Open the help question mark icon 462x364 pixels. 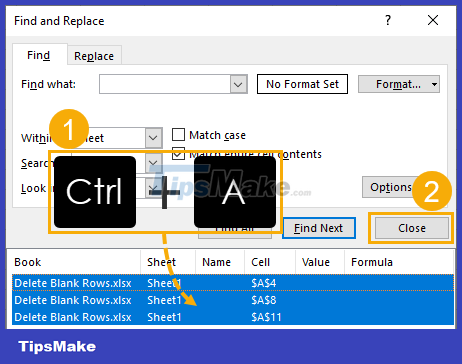[x=388, y=20]
